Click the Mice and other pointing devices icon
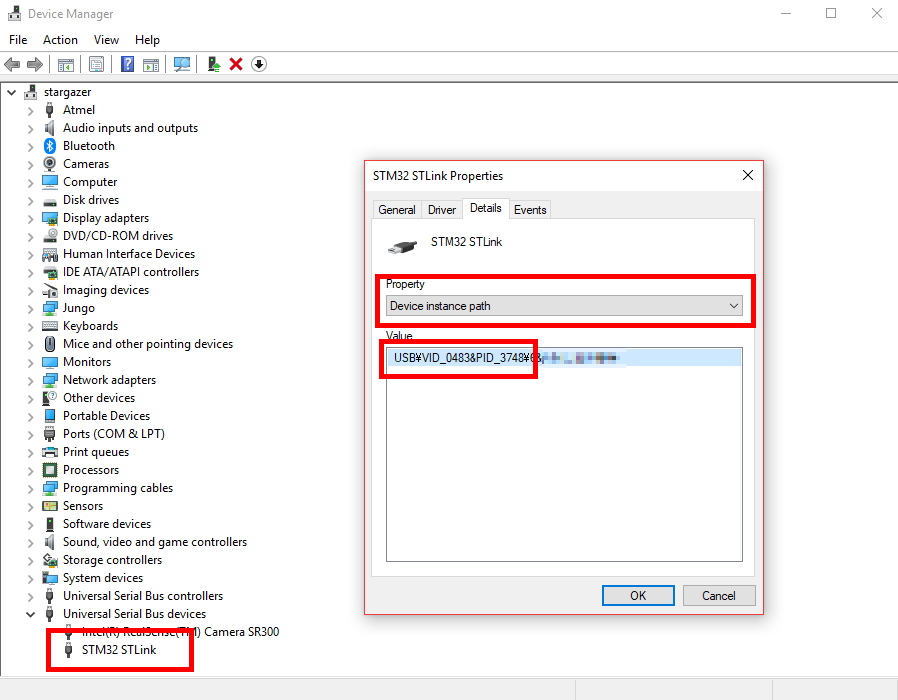Screen dimensions: 898x700 (x=50, y=344)
